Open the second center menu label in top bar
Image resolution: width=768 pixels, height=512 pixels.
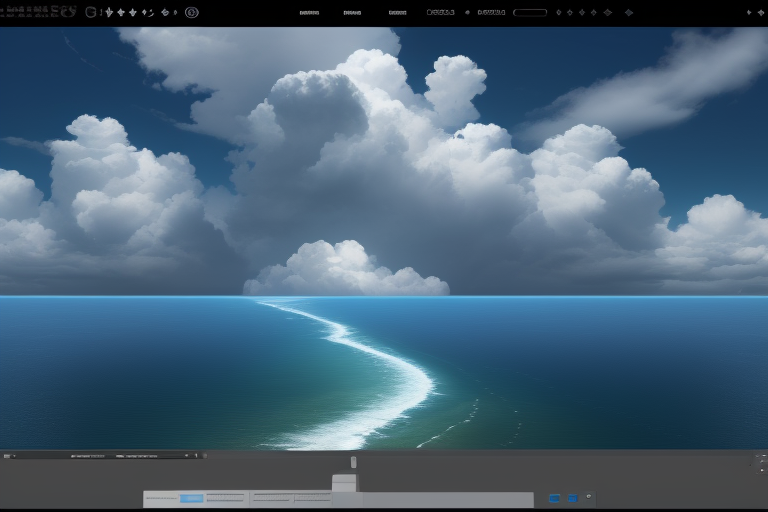tap(352, 13)
